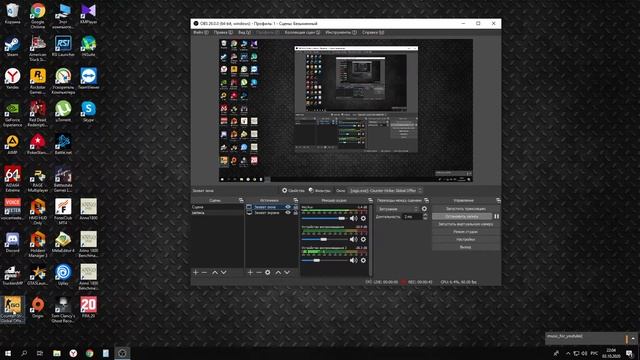Open the Инструменты menu
The height and width of the screenshot is (360, 640).
tap(341, 32)
